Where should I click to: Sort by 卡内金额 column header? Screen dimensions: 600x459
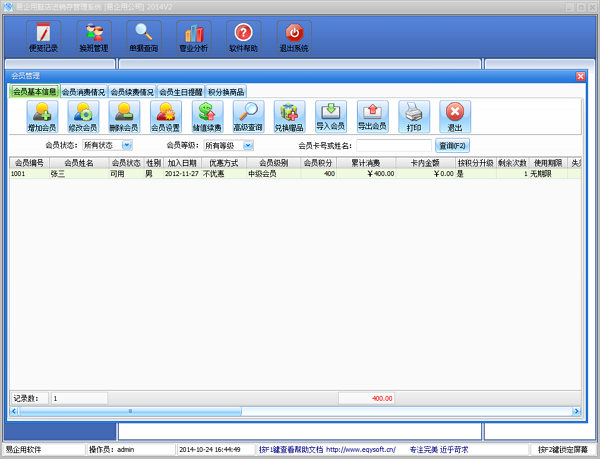[426, 163]
